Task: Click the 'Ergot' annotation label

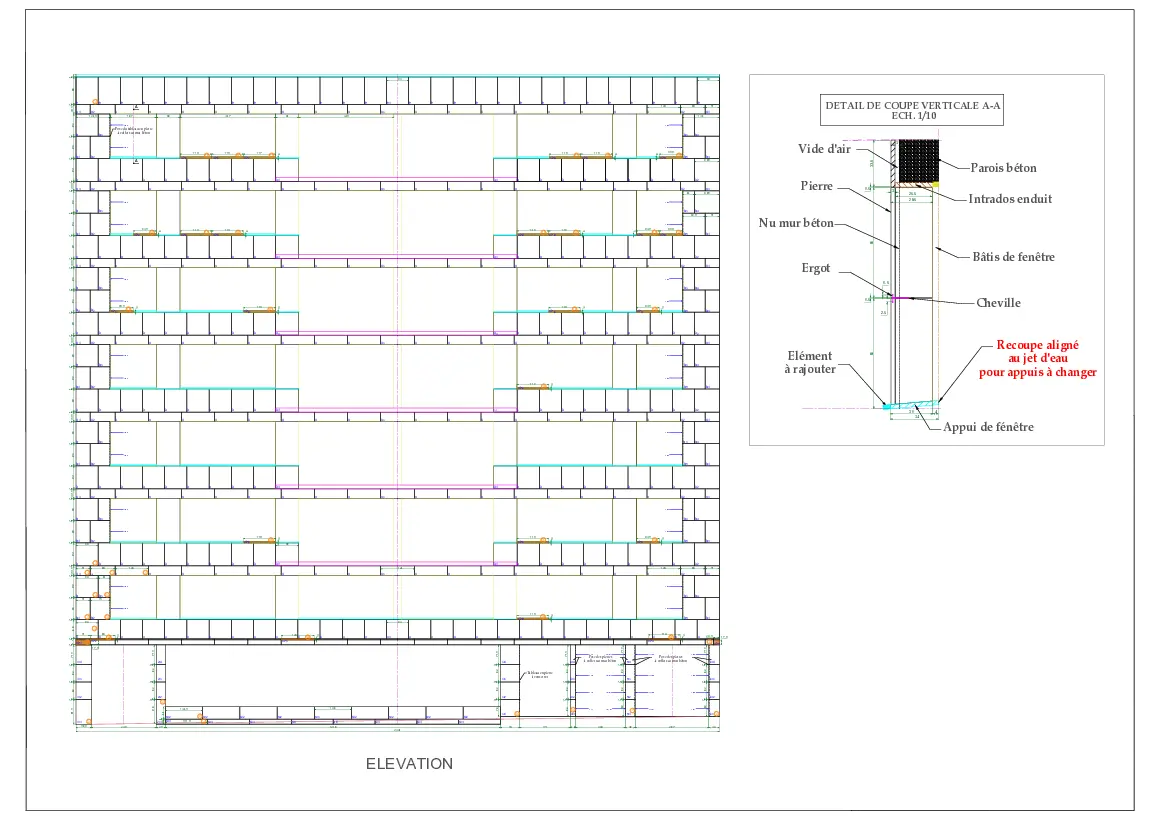Action: 816,268
